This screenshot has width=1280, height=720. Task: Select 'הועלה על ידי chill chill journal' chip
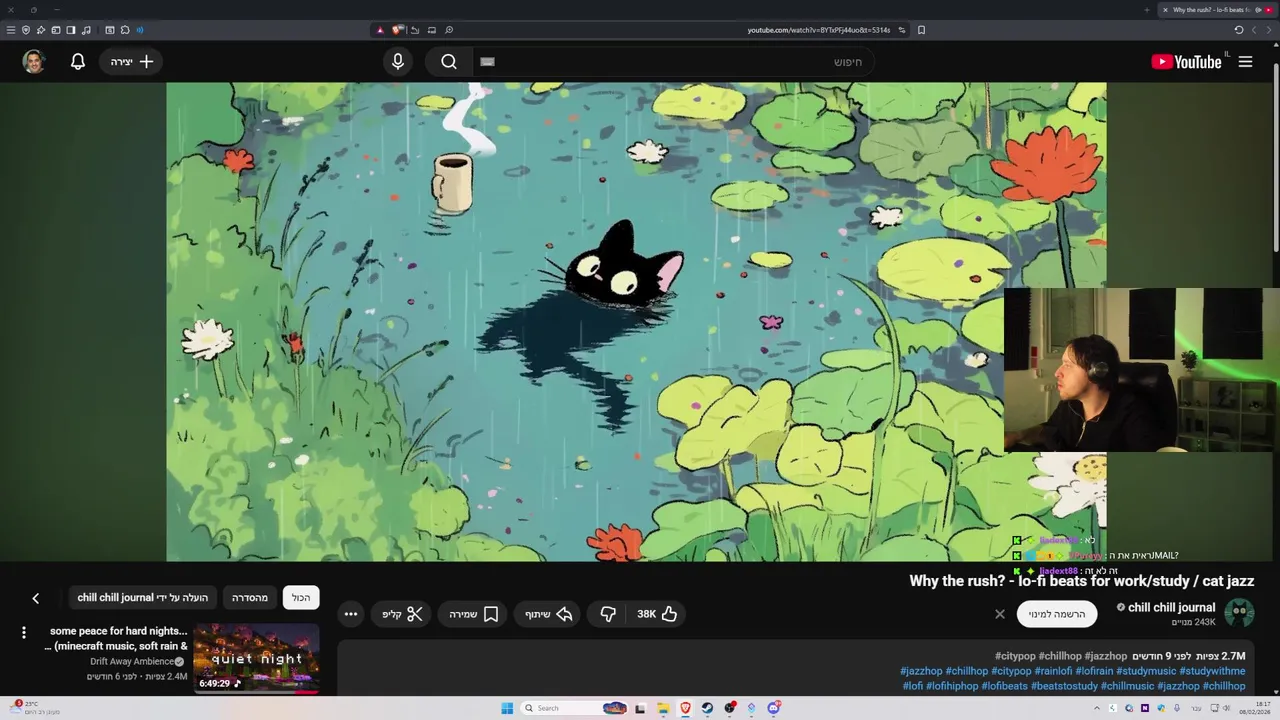click(x=143, y=598)
